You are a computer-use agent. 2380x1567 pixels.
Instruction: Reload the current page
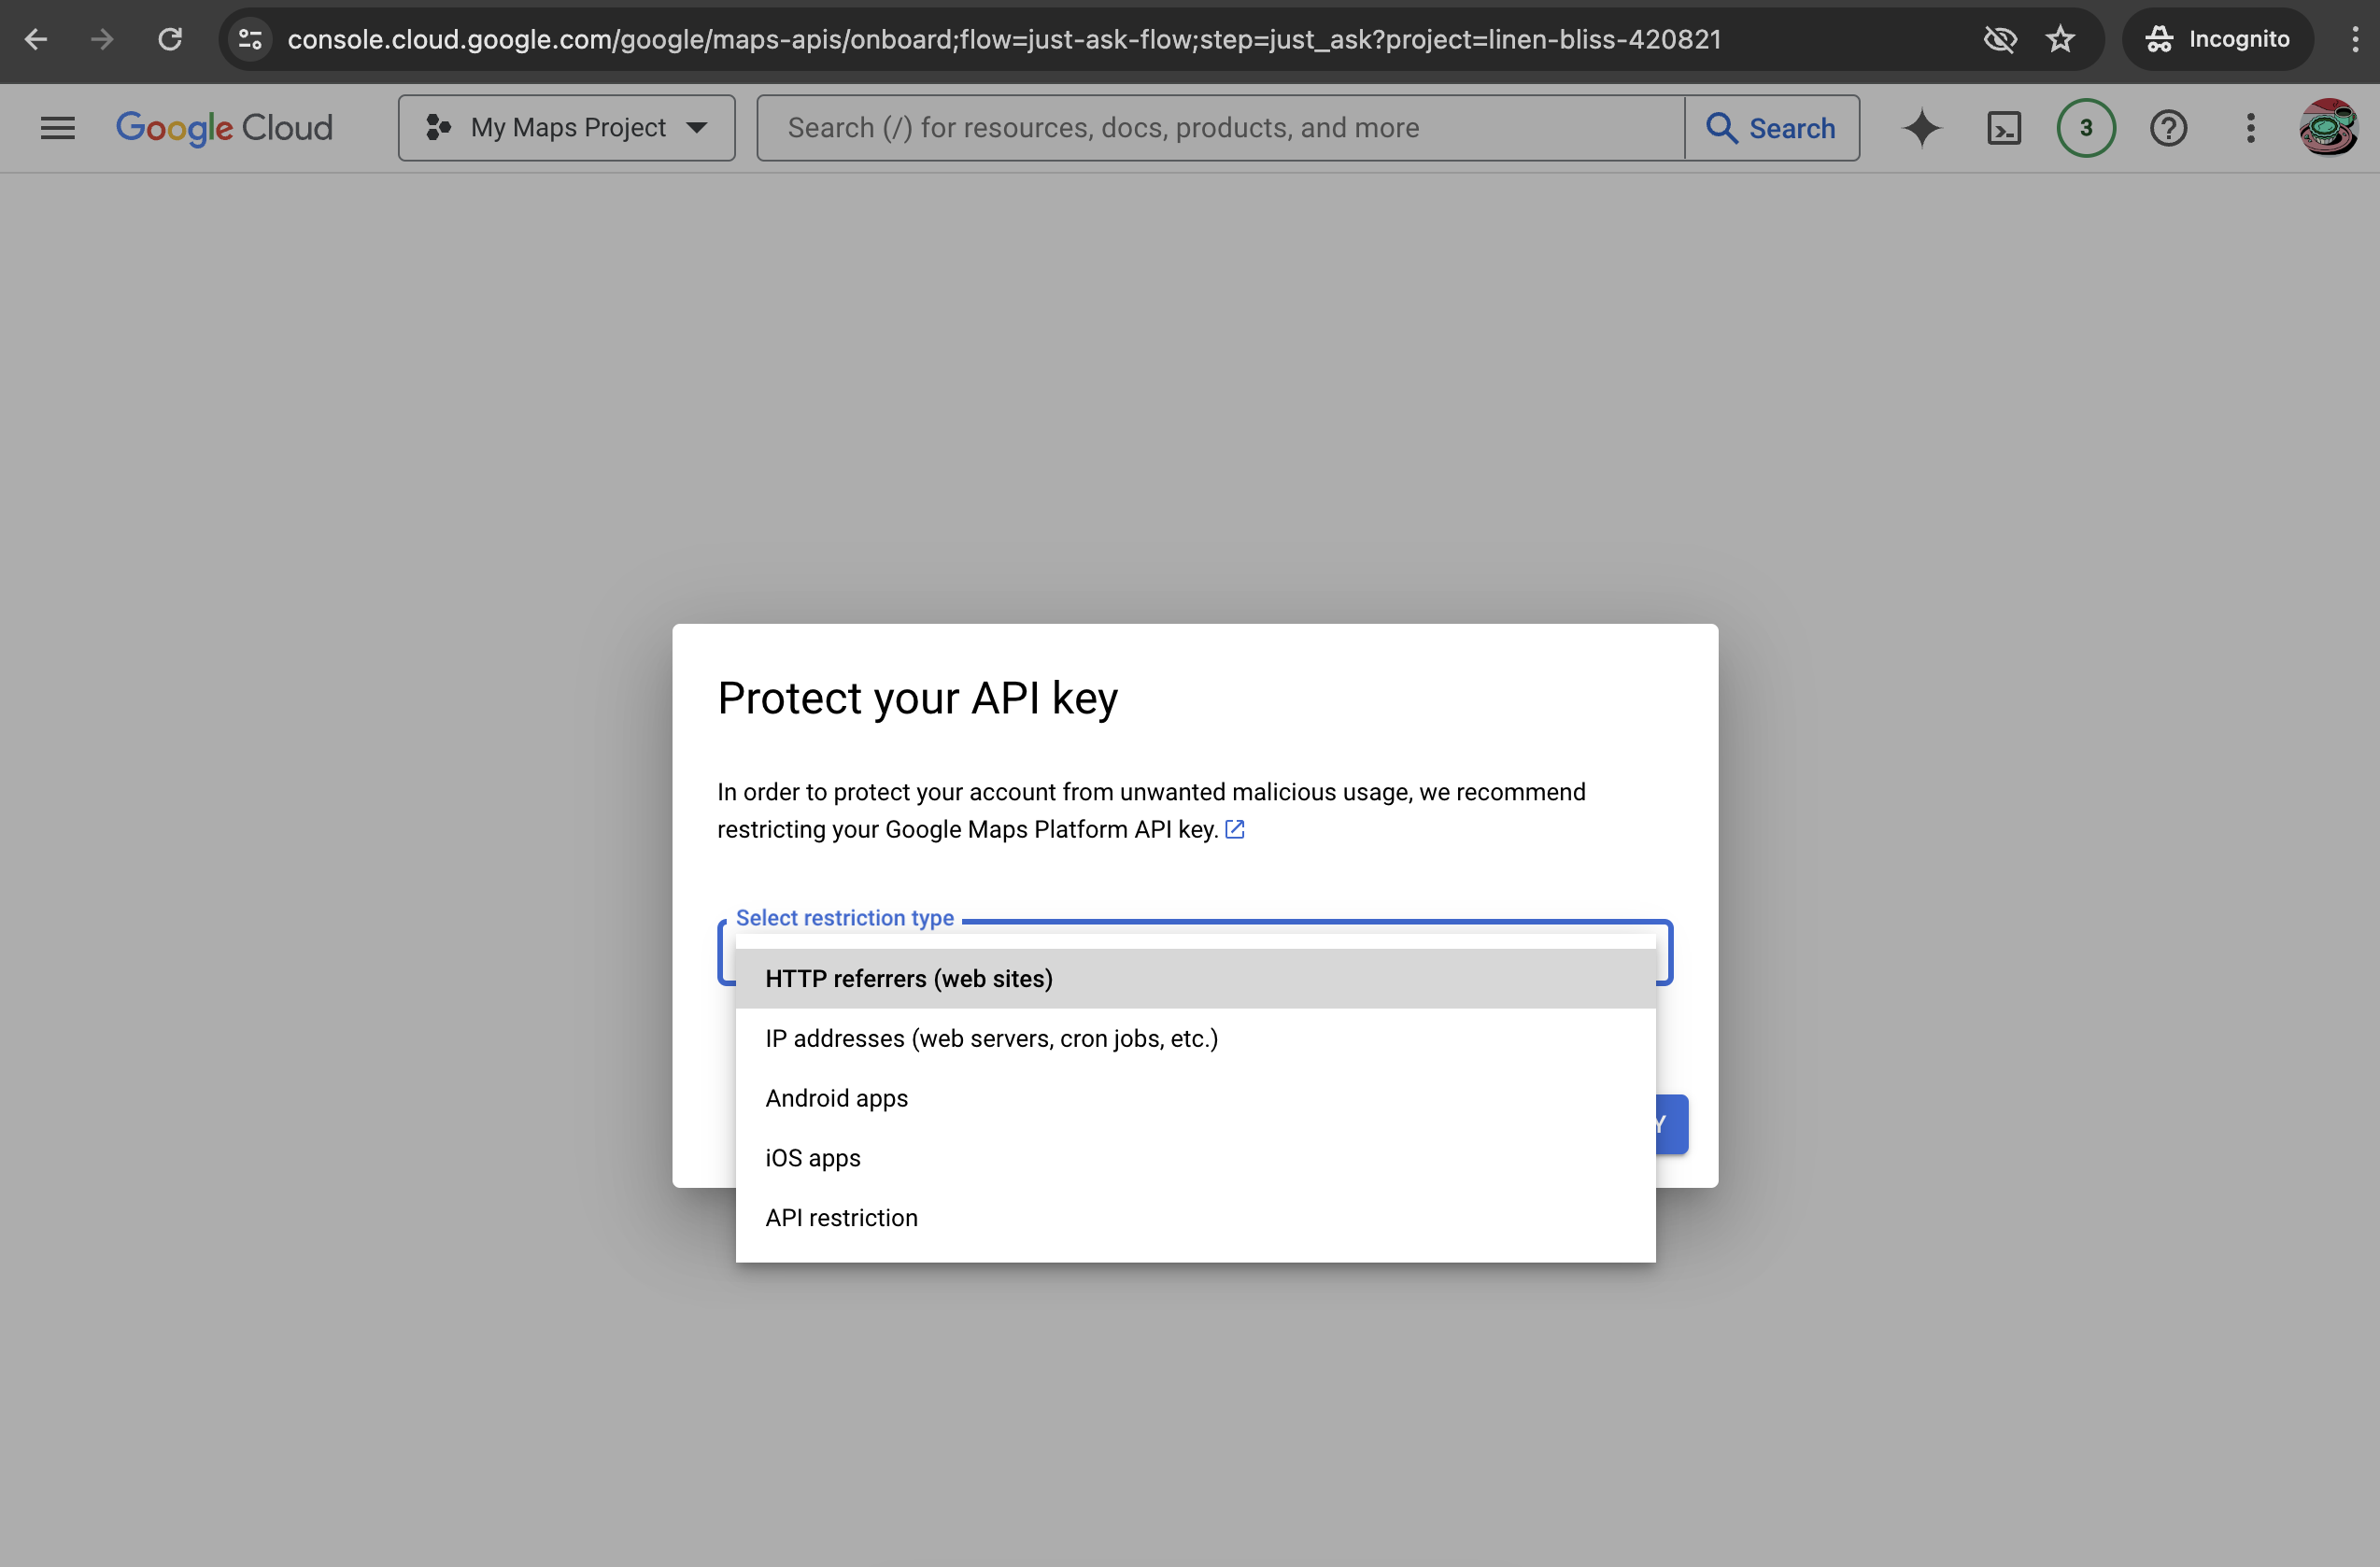coord(170,39)
